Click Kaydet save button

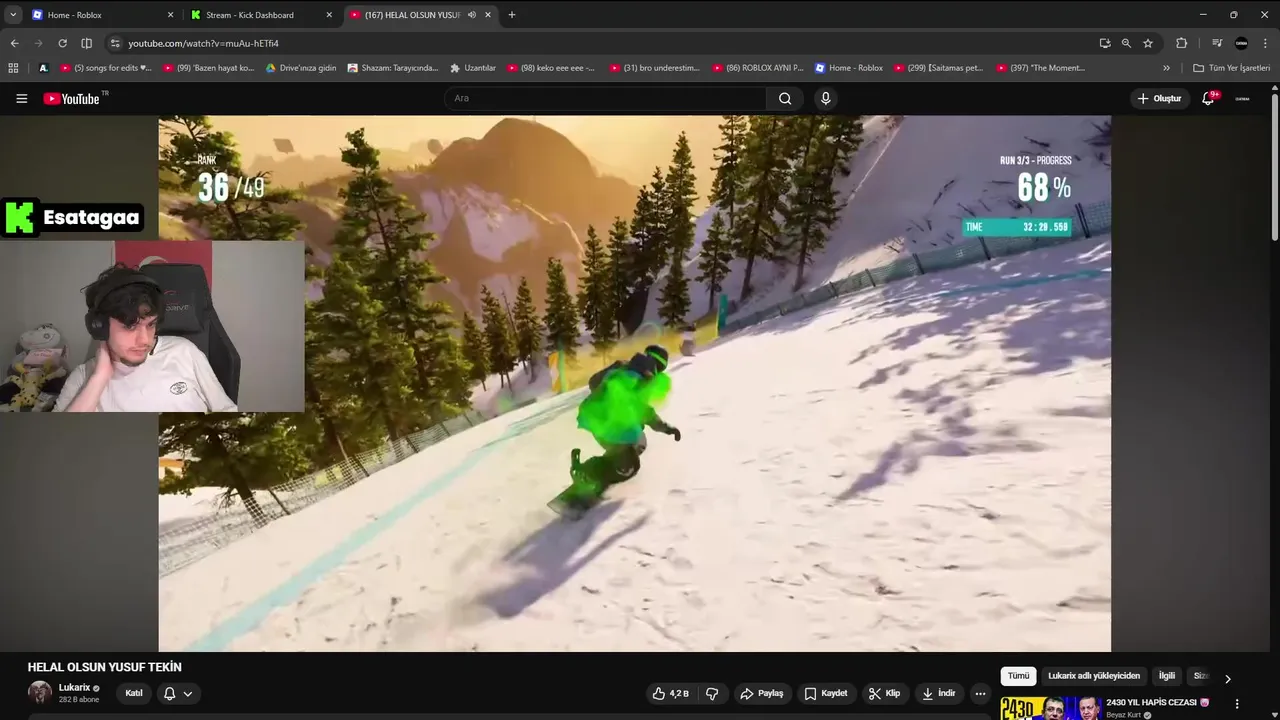click(826, 693)
